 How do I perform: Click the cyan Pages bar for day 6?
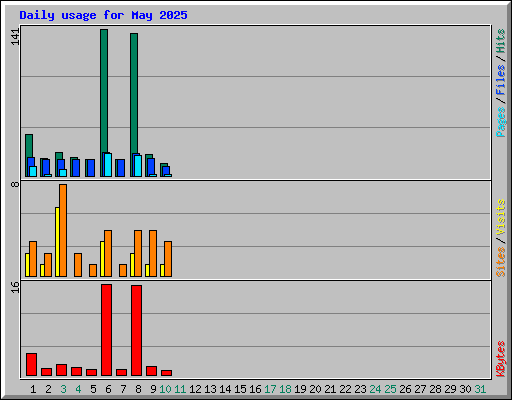point(108,165)
